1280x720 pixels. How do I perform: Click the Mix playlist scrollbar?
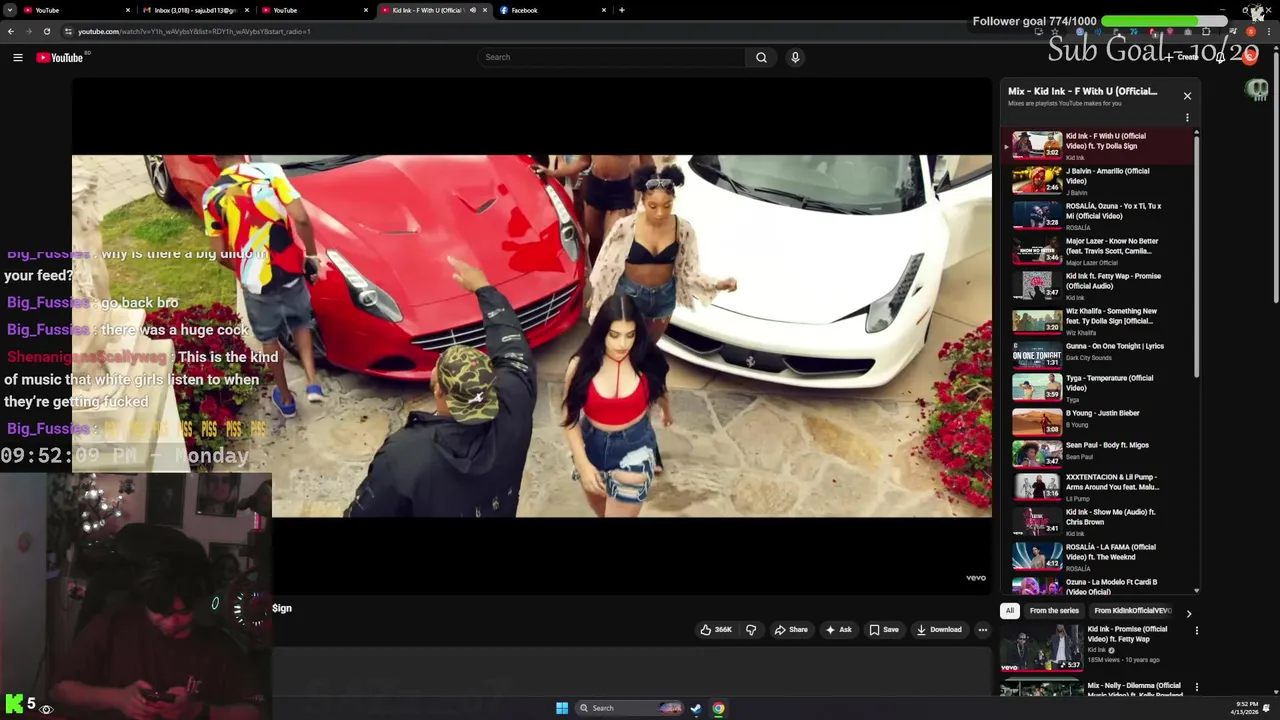[1196, 255]
